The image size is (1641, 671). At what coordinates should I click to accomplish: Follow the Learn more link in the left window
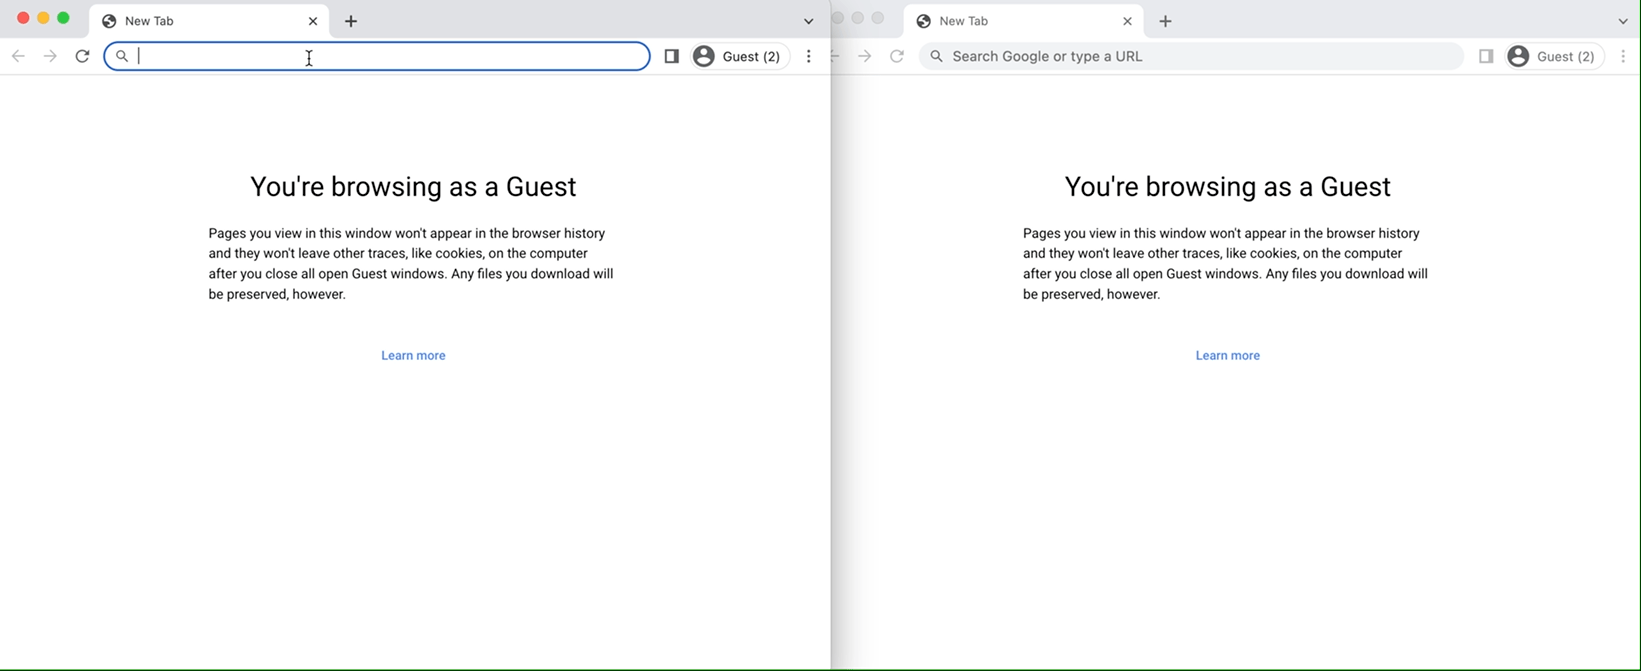pyautogui.click(x=413, y=355)
